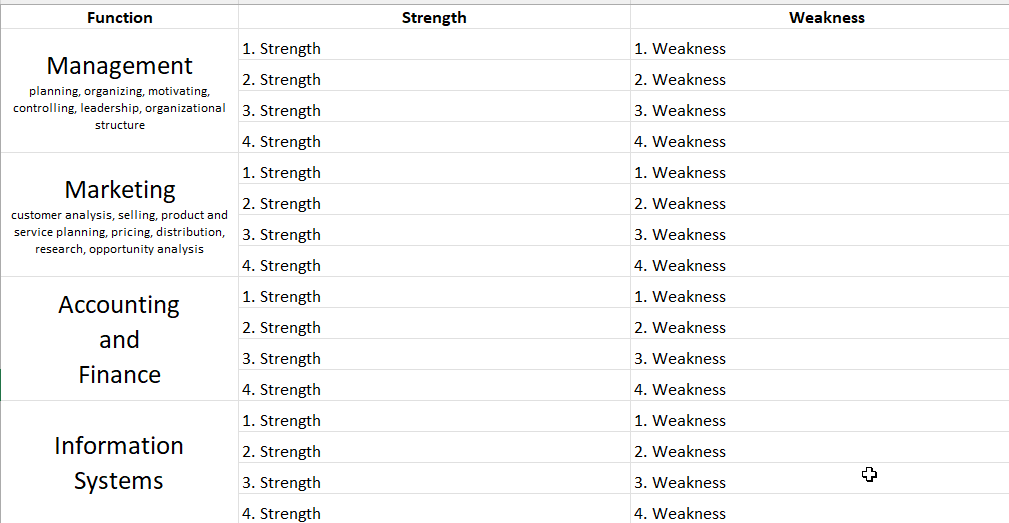This screenshot has height=523, width=1009.
Task: Click Information Systems' "3. Strength" cell
Action: click(x=434, y=482)
